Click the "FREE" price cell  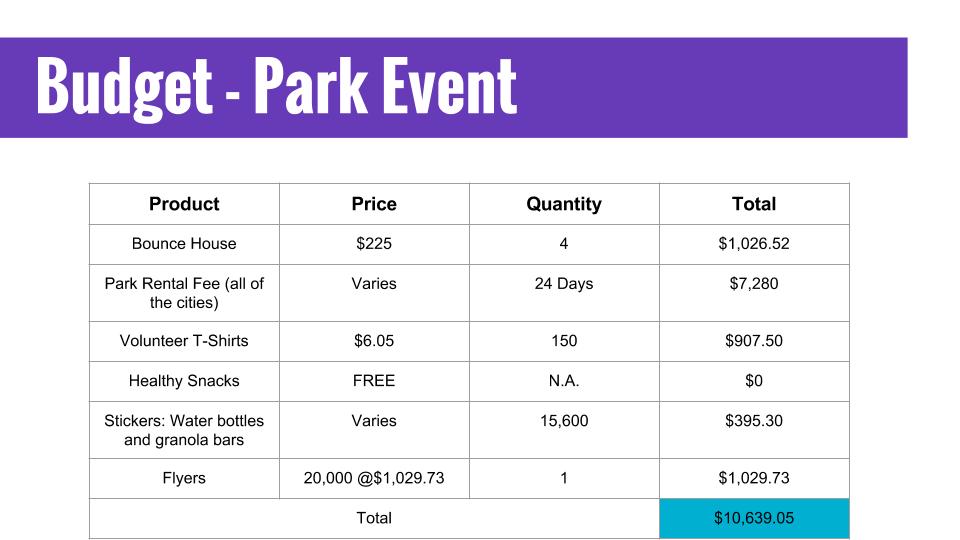coord(374,381)
